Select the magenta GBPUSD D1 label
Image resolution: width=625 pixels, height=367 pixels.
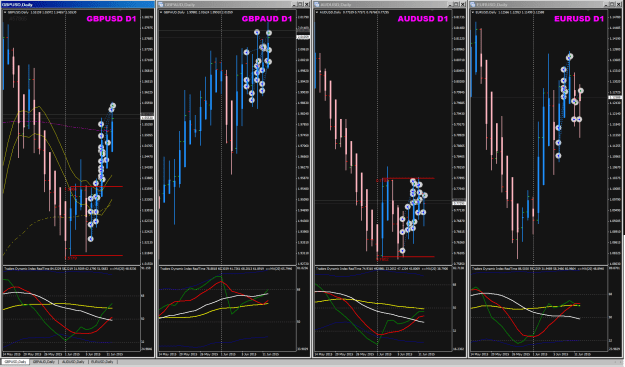pyautogui.click(x=111, y=19)
